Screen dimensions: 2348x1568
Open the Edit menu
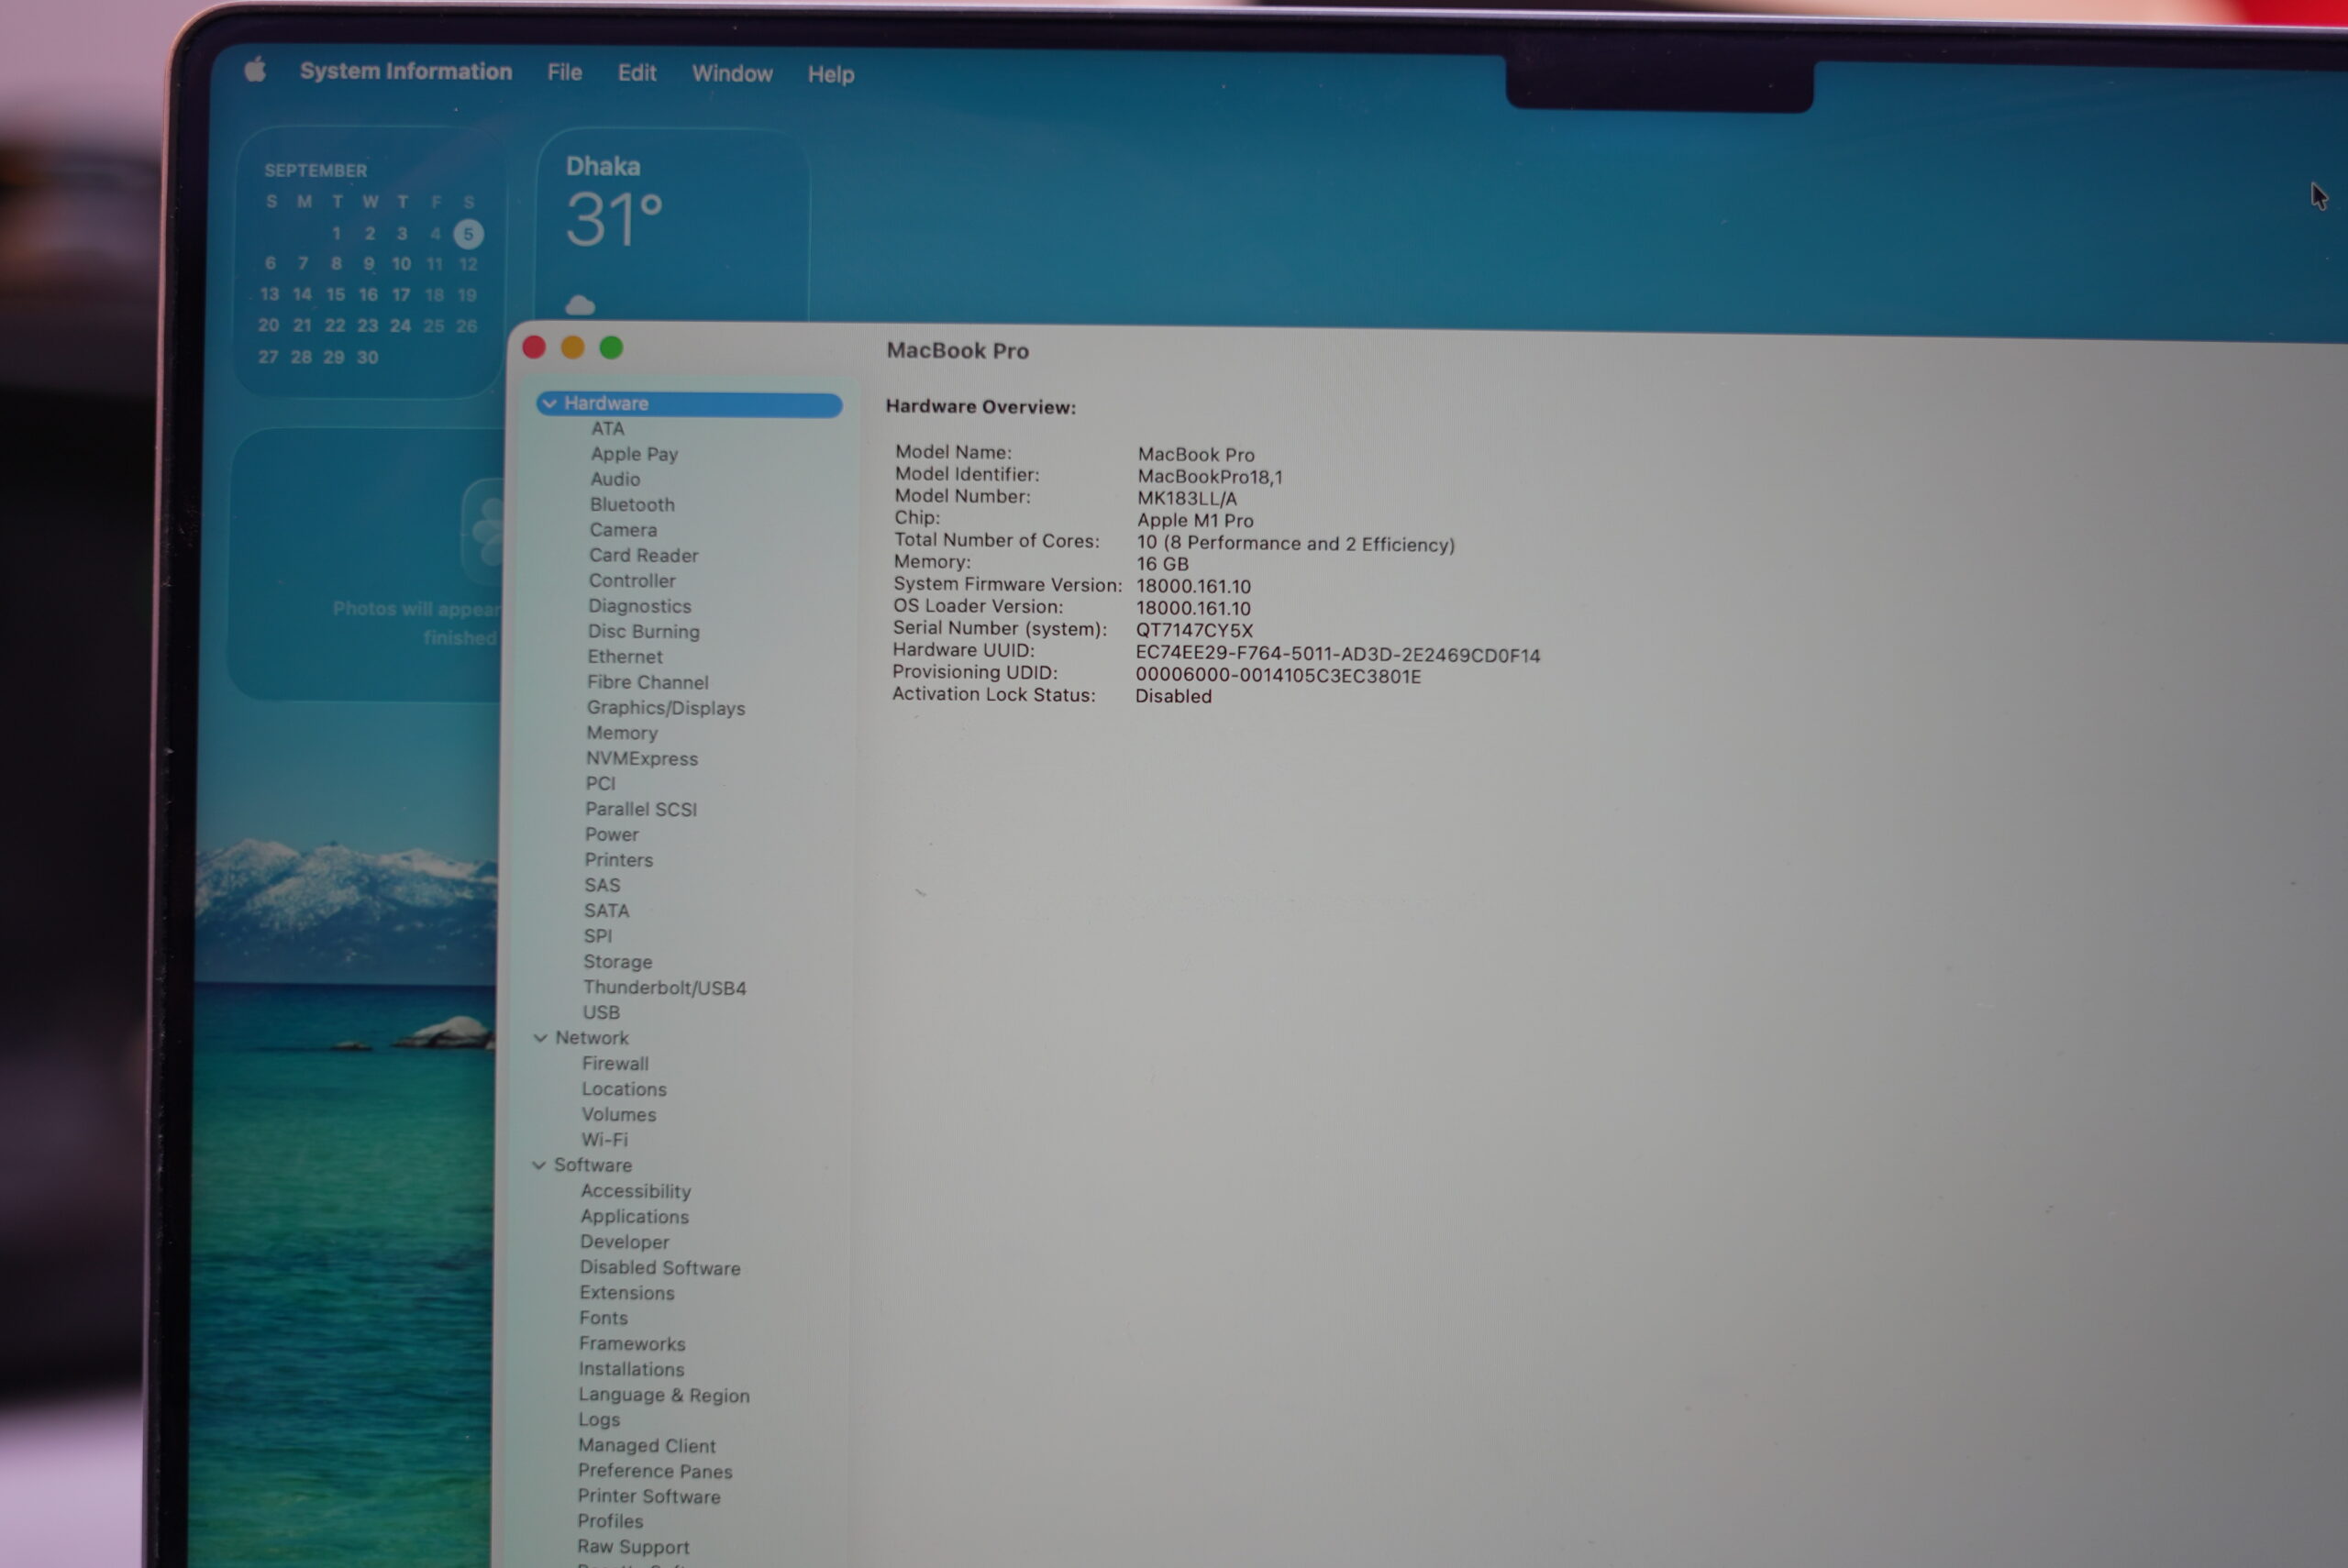[636, 73]
